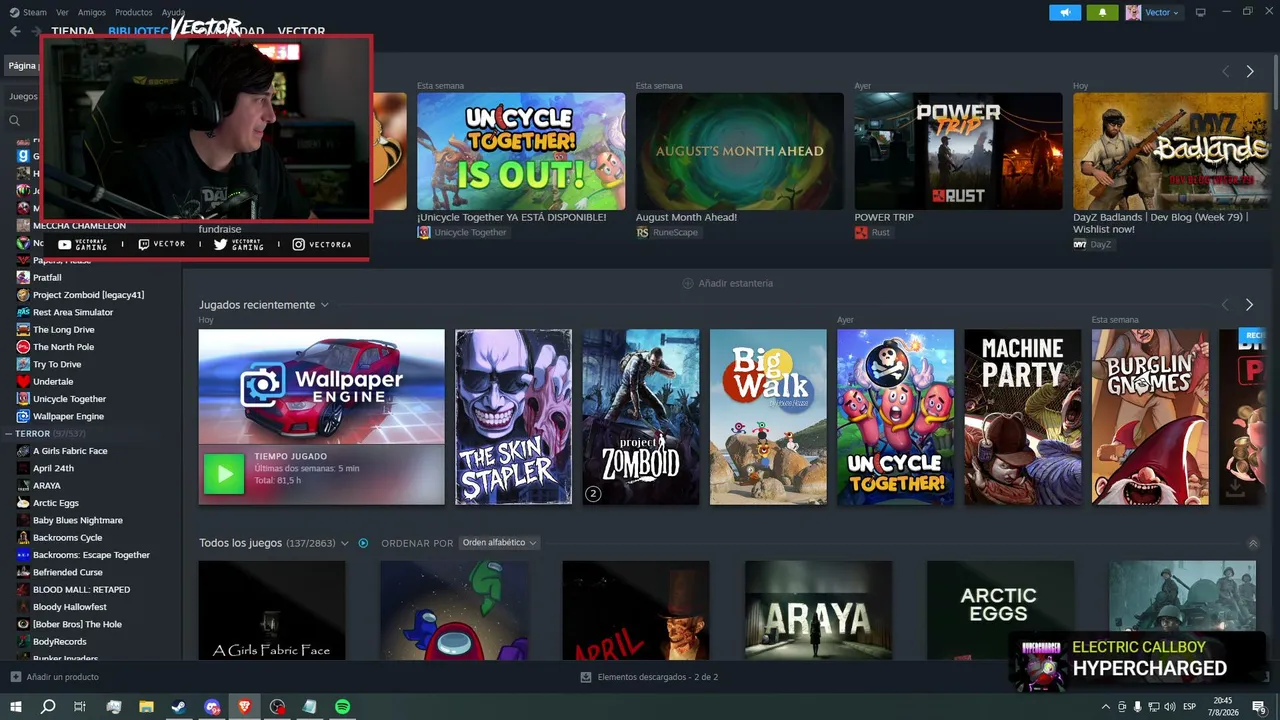Expand the Jugados recientemente shelf dropdown
Viewport: 1280px width, 720px height.
[324, 305]
